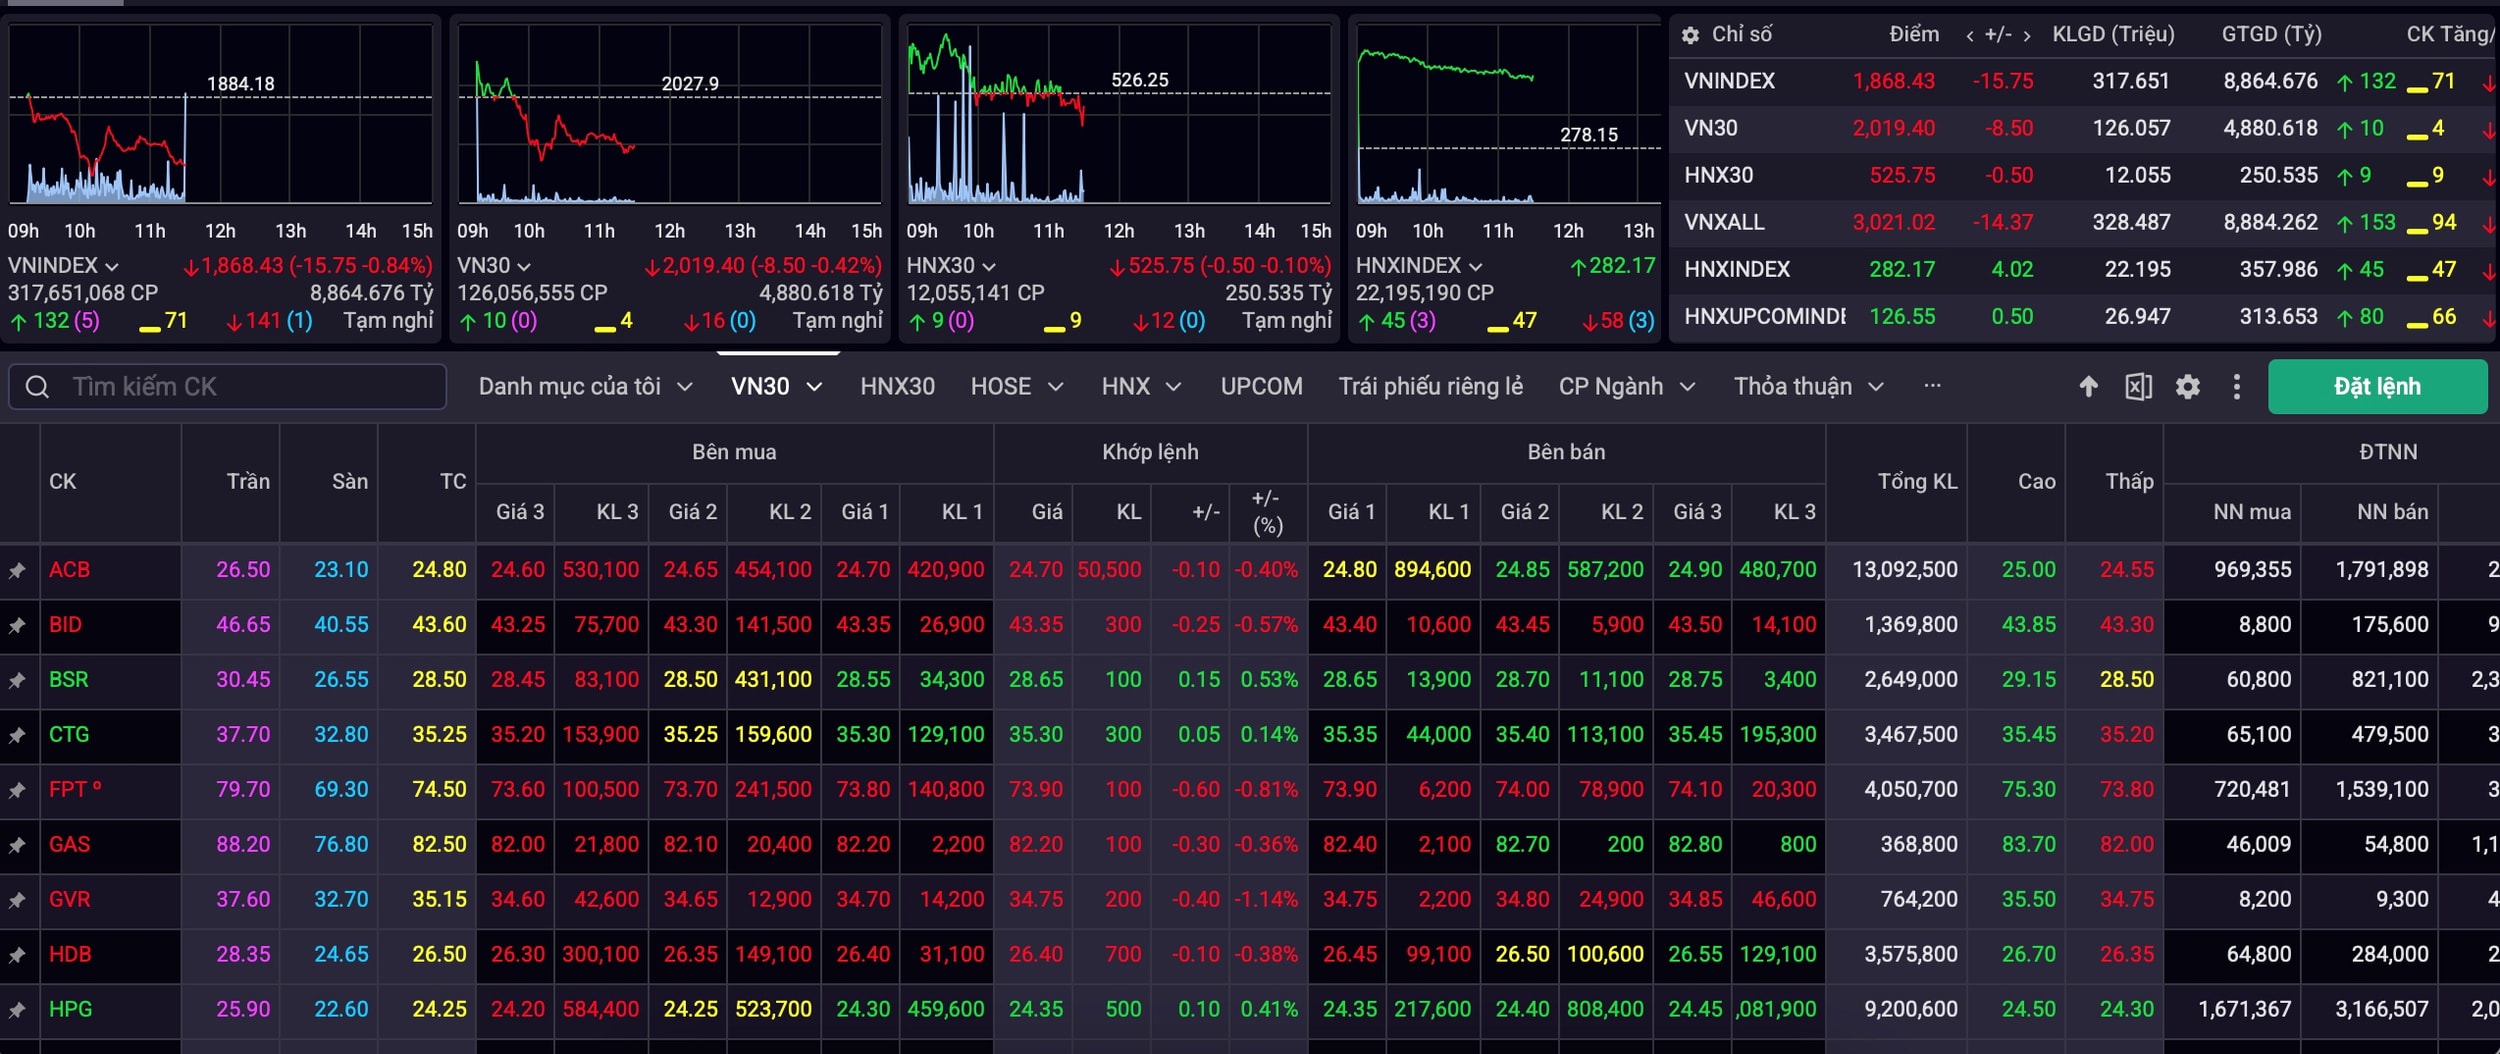The height and width of the screenshot is (1054, 2500).
Task: Export the table to Excel
Action: coord(2138,386)
